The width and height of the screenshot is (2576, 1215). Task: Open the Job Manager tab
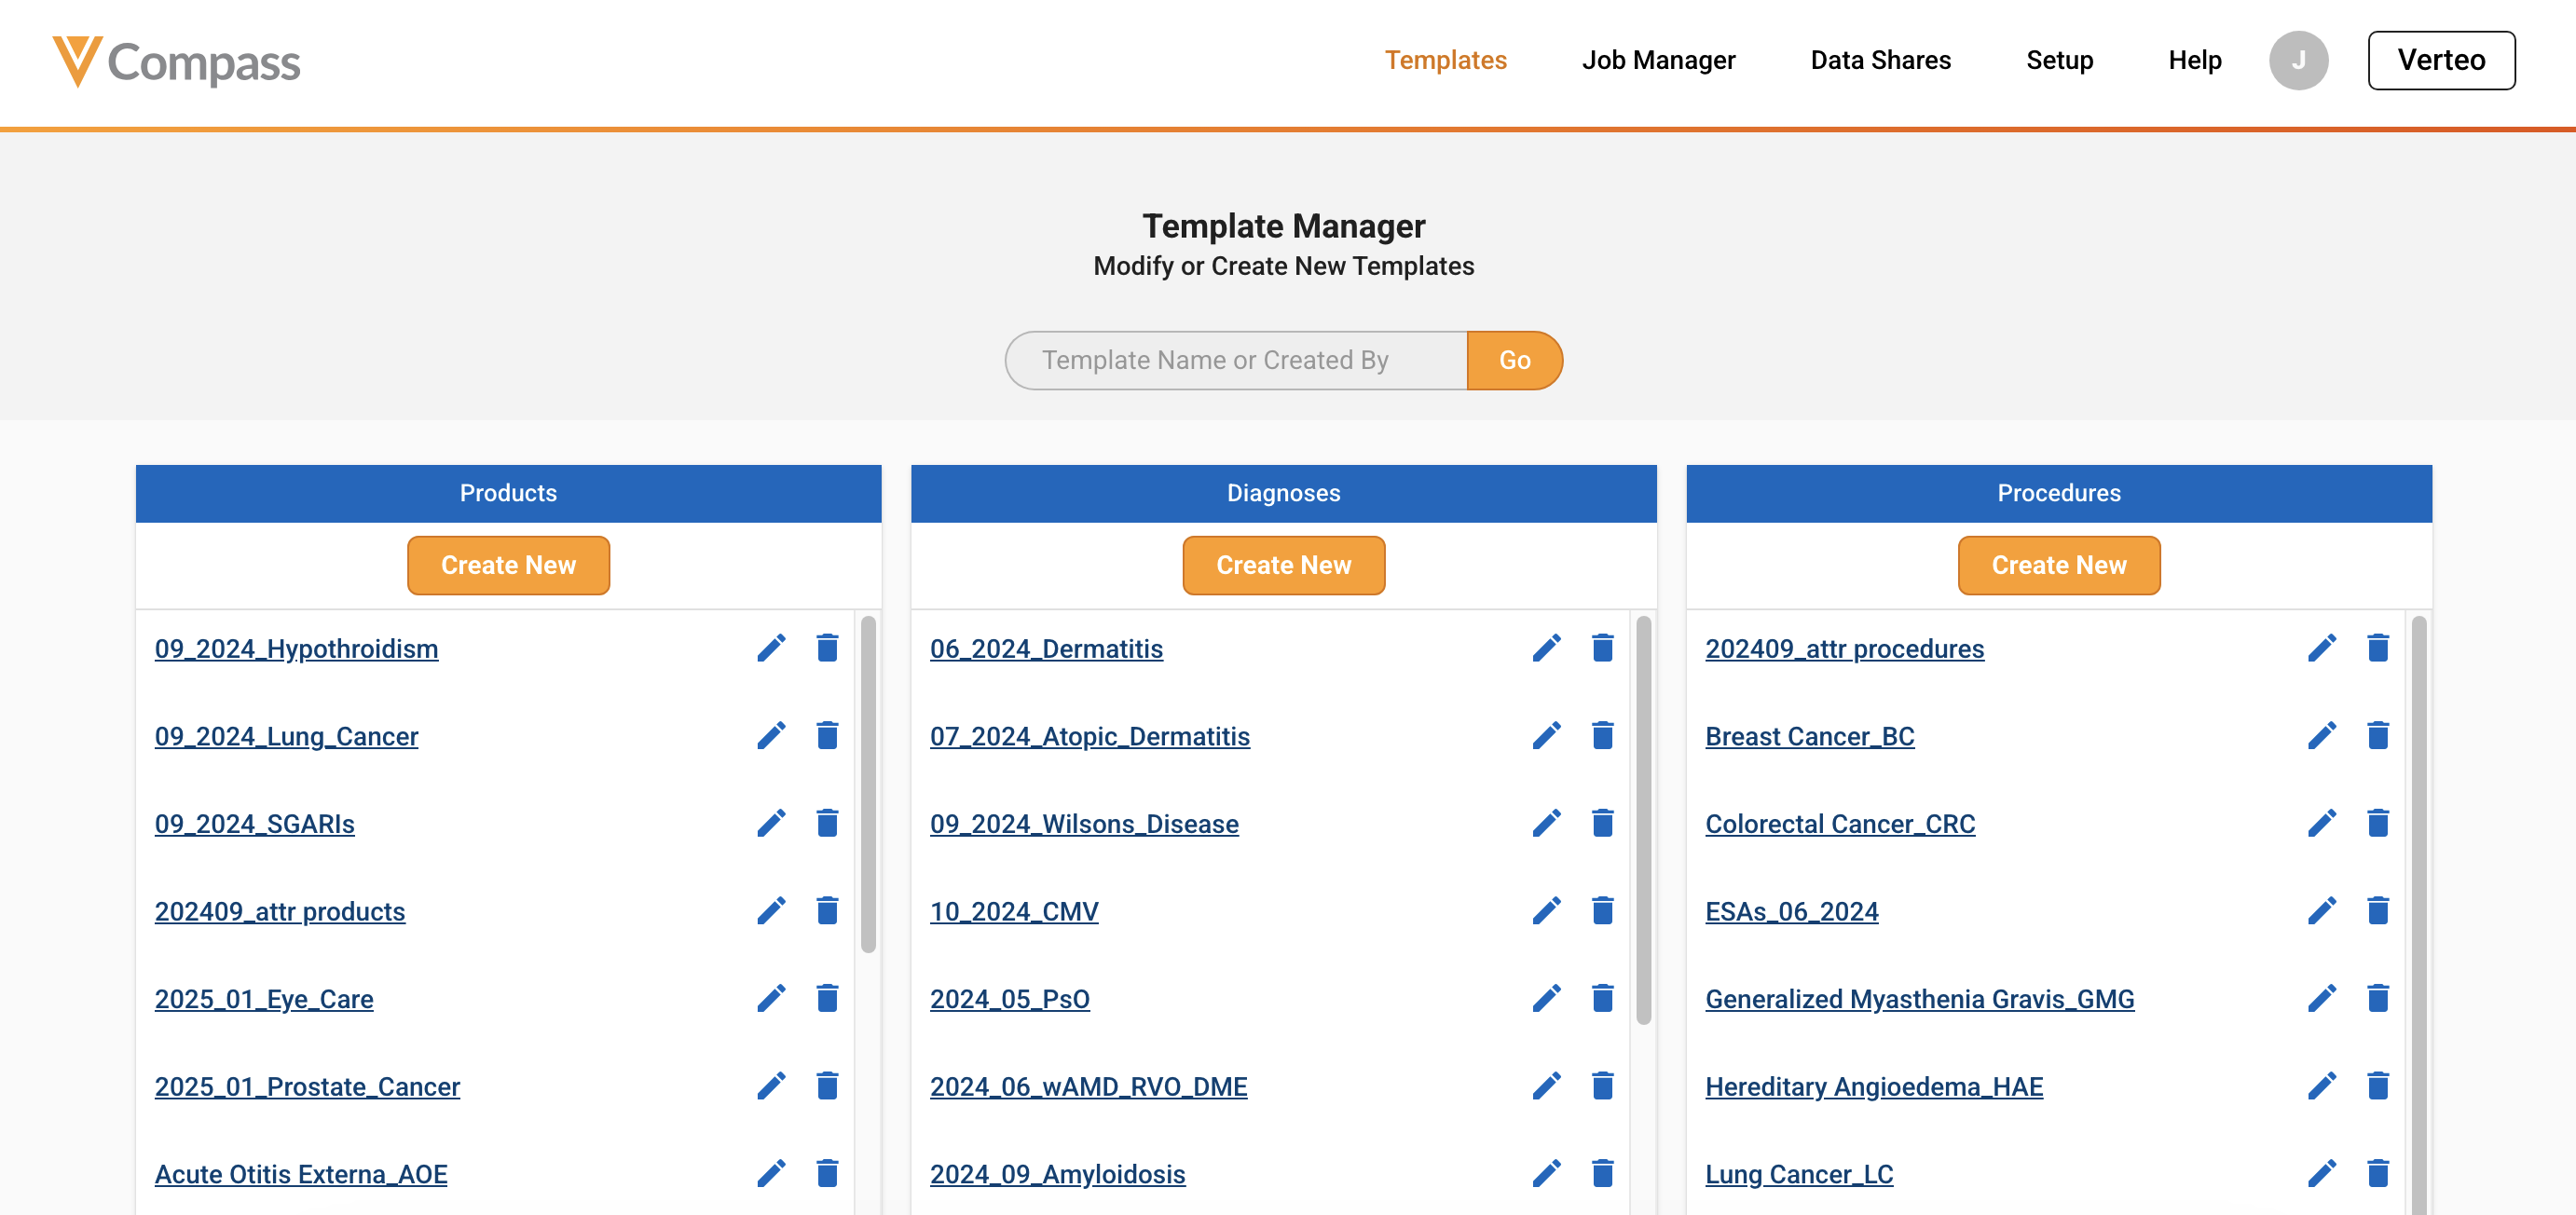click(1658, 60)
